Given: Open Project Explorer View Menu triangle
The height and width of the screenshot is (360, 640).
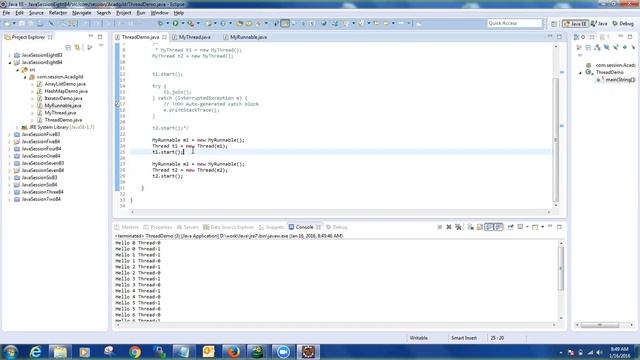Looking at the screenshot, I should tap(101, 46).
